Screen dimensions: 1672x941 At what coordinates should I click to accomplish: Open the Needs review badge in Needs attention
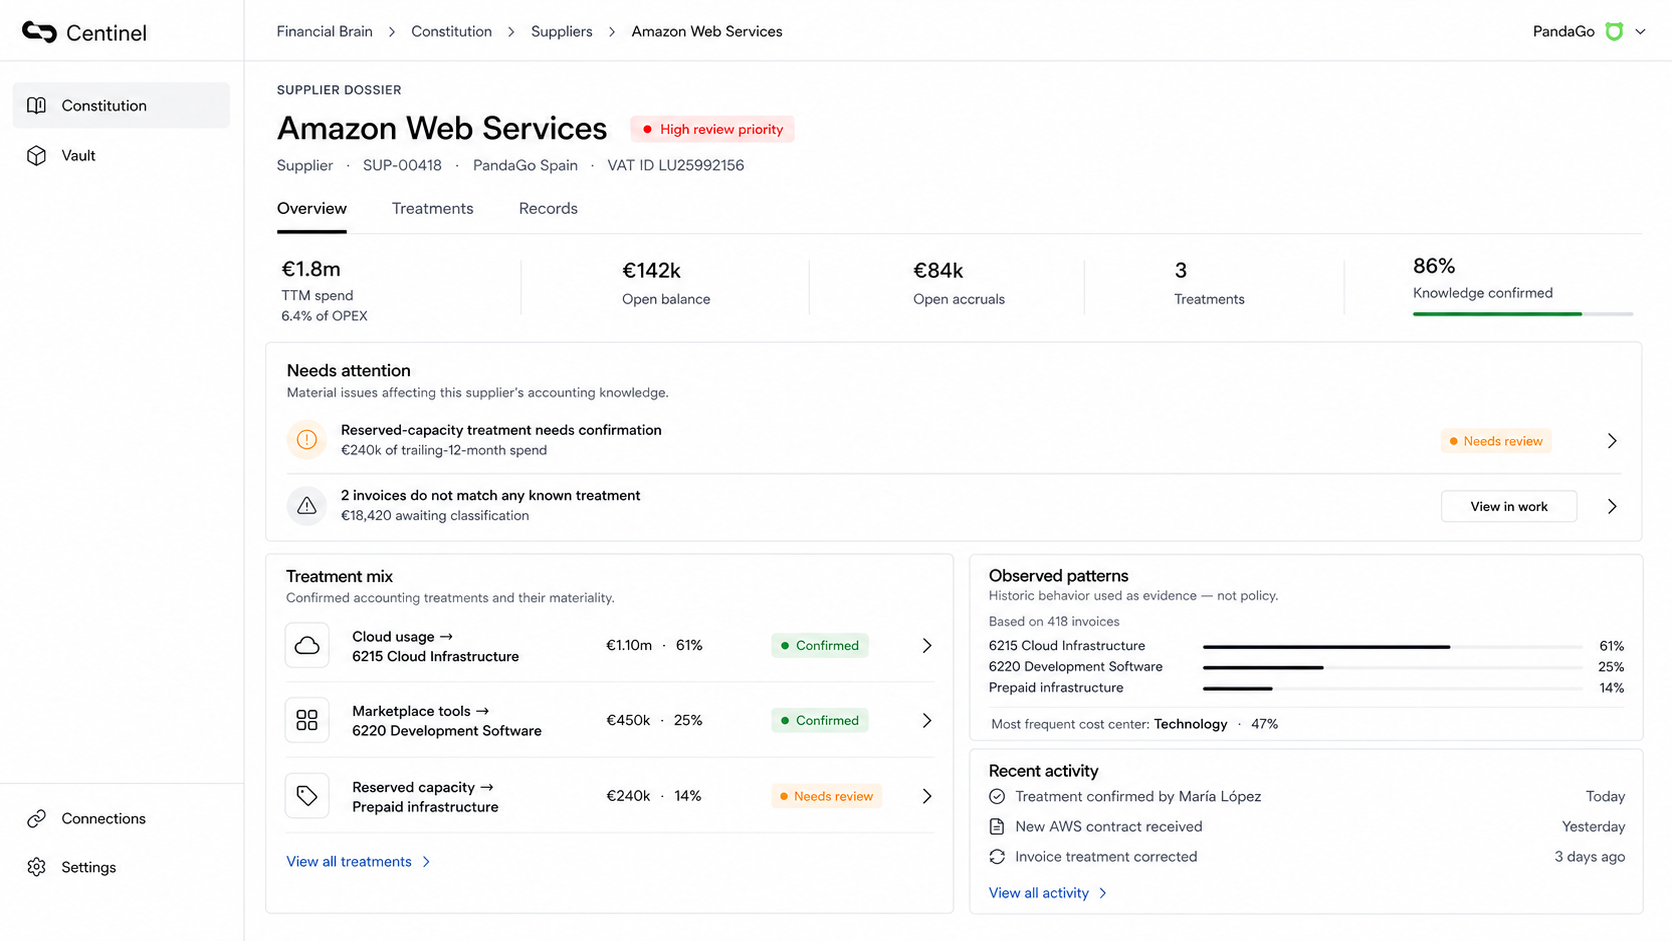tap(1496, 441)
